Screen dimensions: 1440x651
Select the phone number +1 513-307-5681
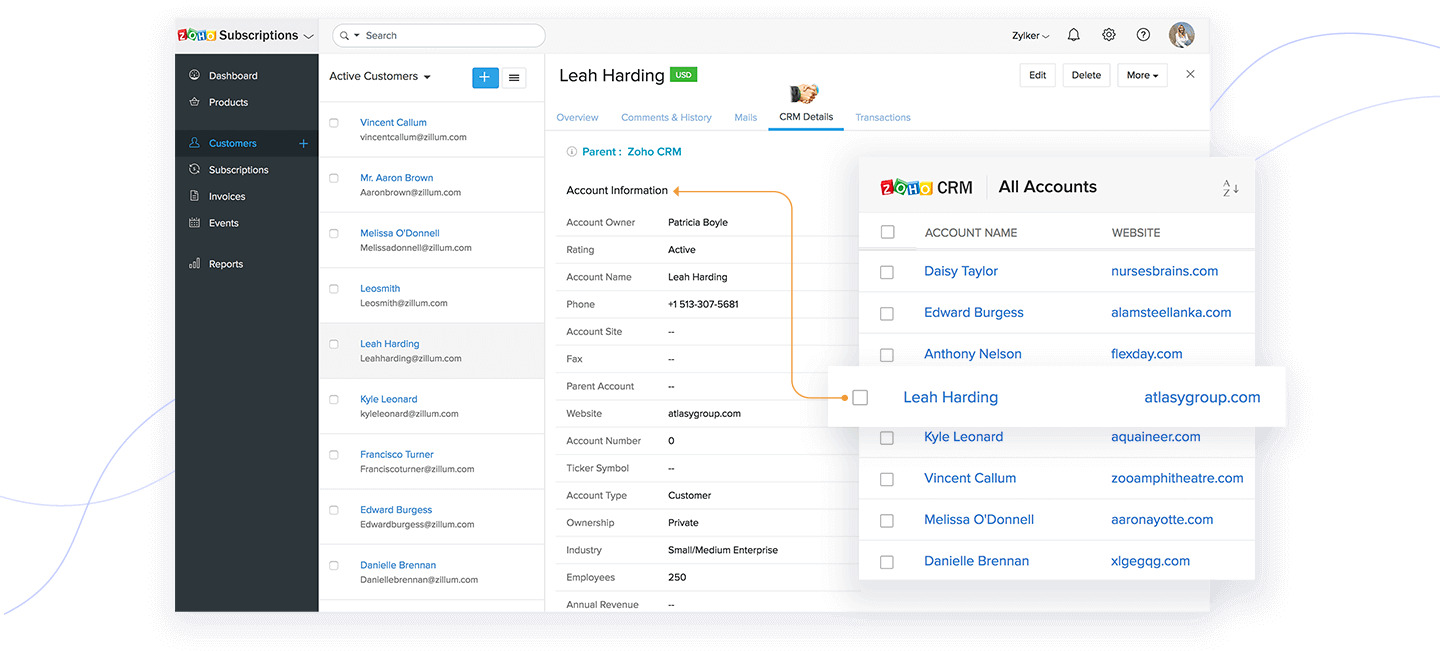[x=703, y=304]
